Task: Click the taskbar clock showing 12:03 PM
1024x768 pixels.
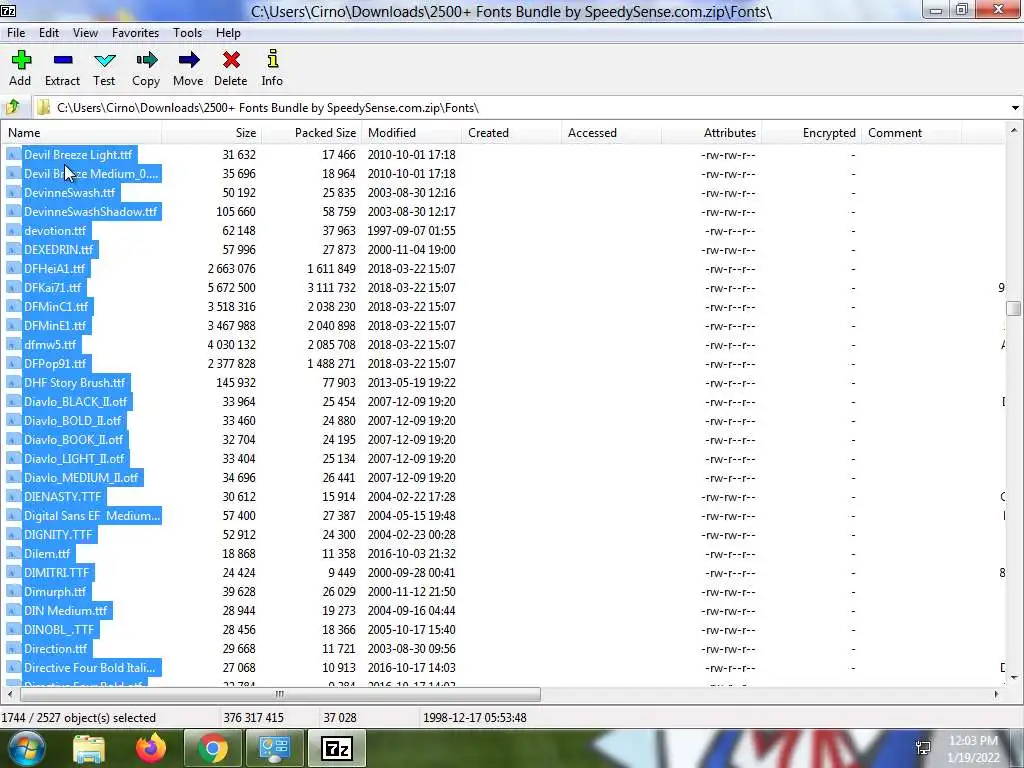Action: pyautogui.click(x=974, y=748)
